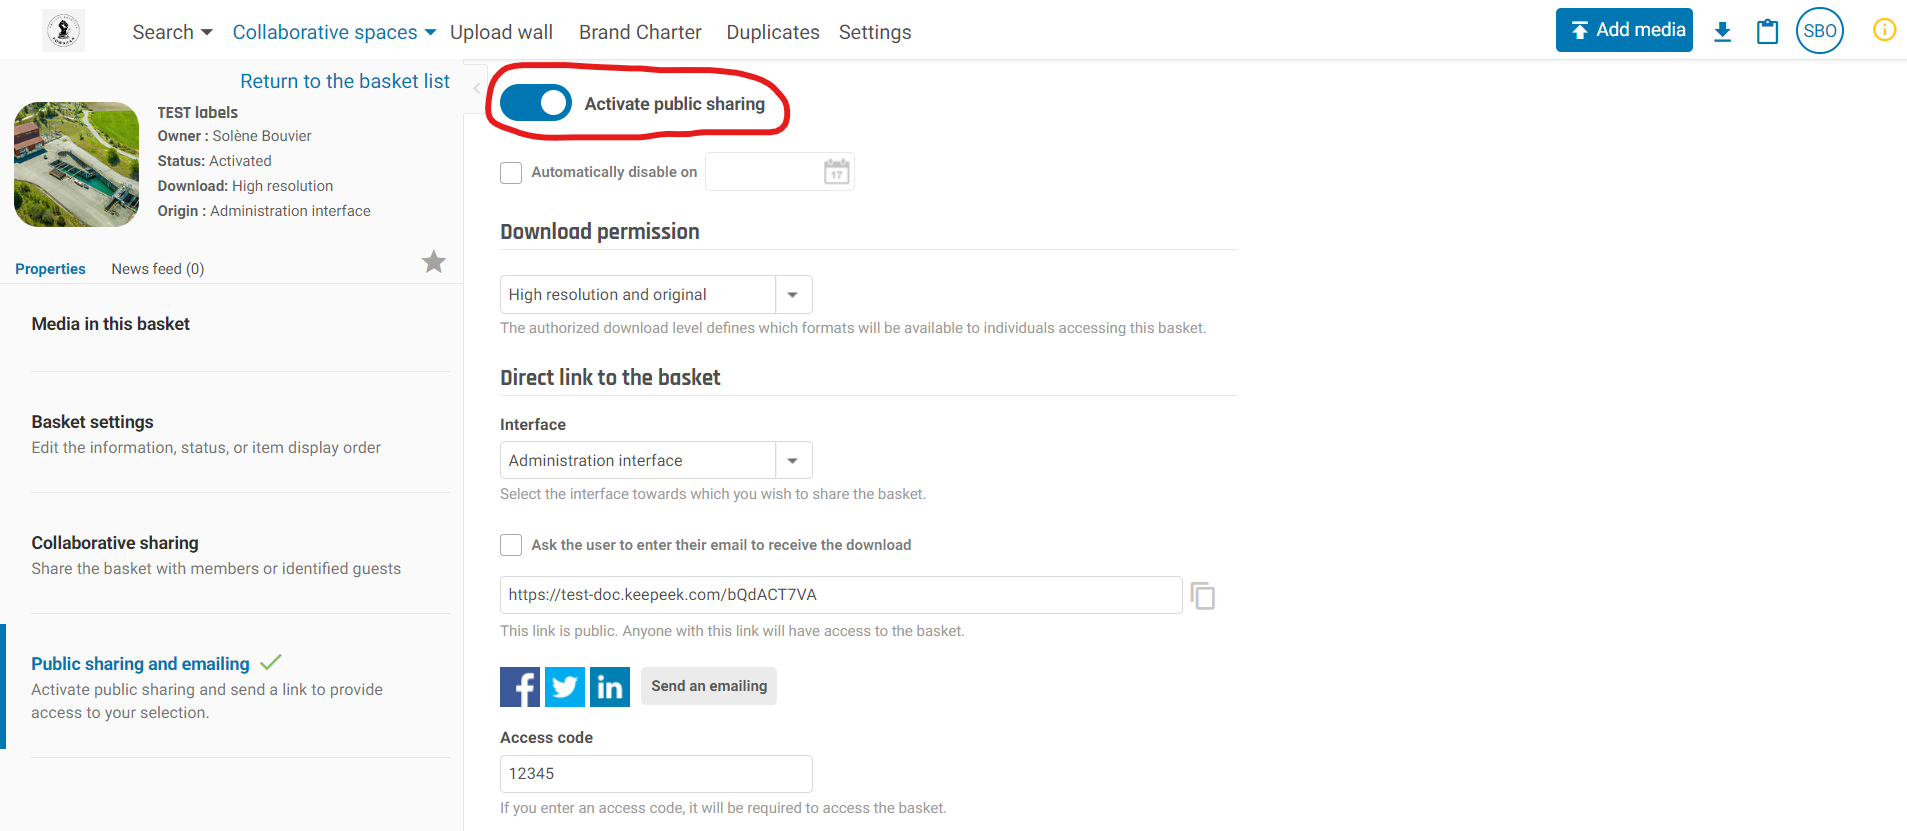The height and width of the screenshot is (831, 1907).
Task: Check the Automatically disable on checkbox
Action: [x=511, y=173]
